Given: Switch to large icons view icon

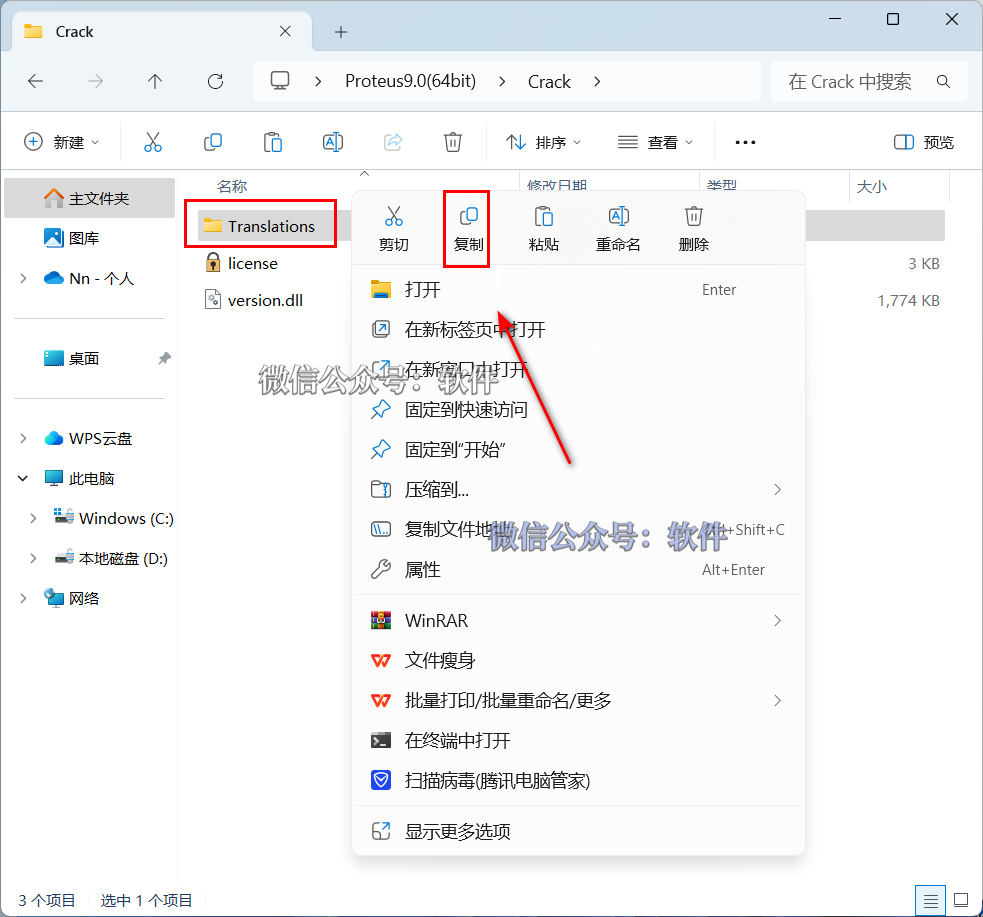Looking at the screenshot, I should (x=960, y=900).
